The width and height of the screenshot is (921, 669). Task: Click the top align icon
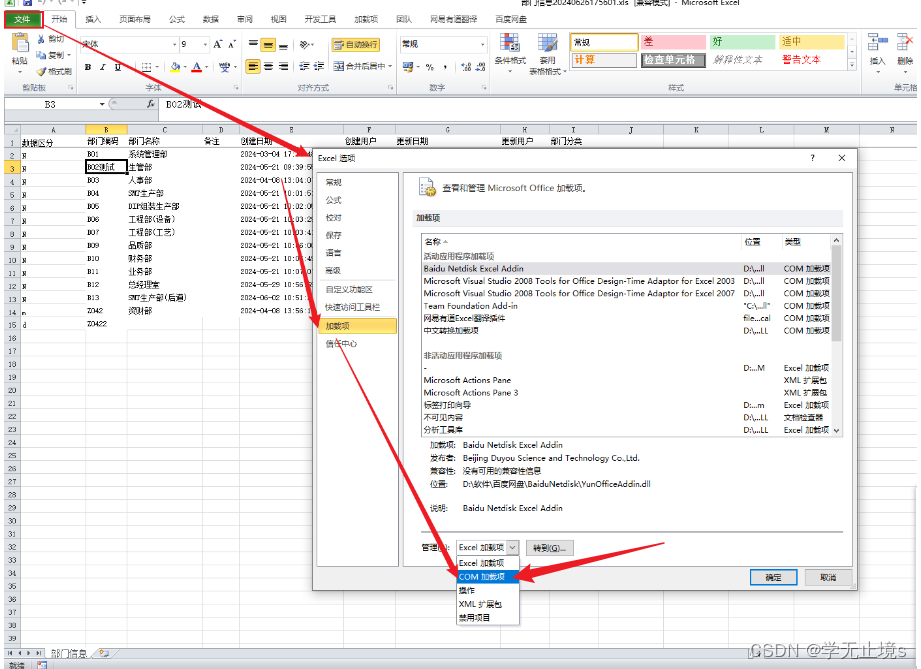[x=253, y=45]
